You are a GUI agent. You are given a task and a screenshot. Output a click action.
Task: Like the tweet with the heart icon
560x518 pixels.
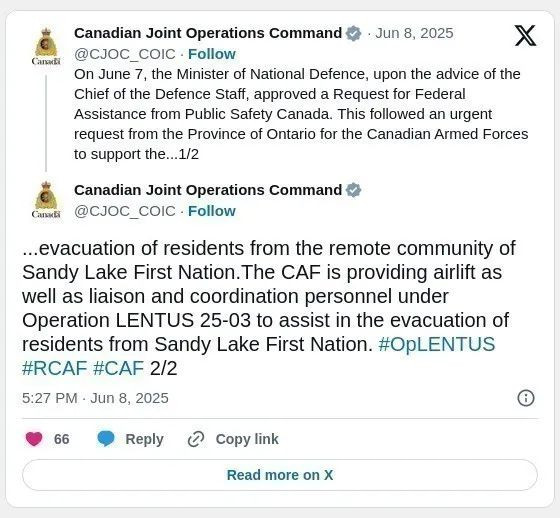(x=34, y=439)
